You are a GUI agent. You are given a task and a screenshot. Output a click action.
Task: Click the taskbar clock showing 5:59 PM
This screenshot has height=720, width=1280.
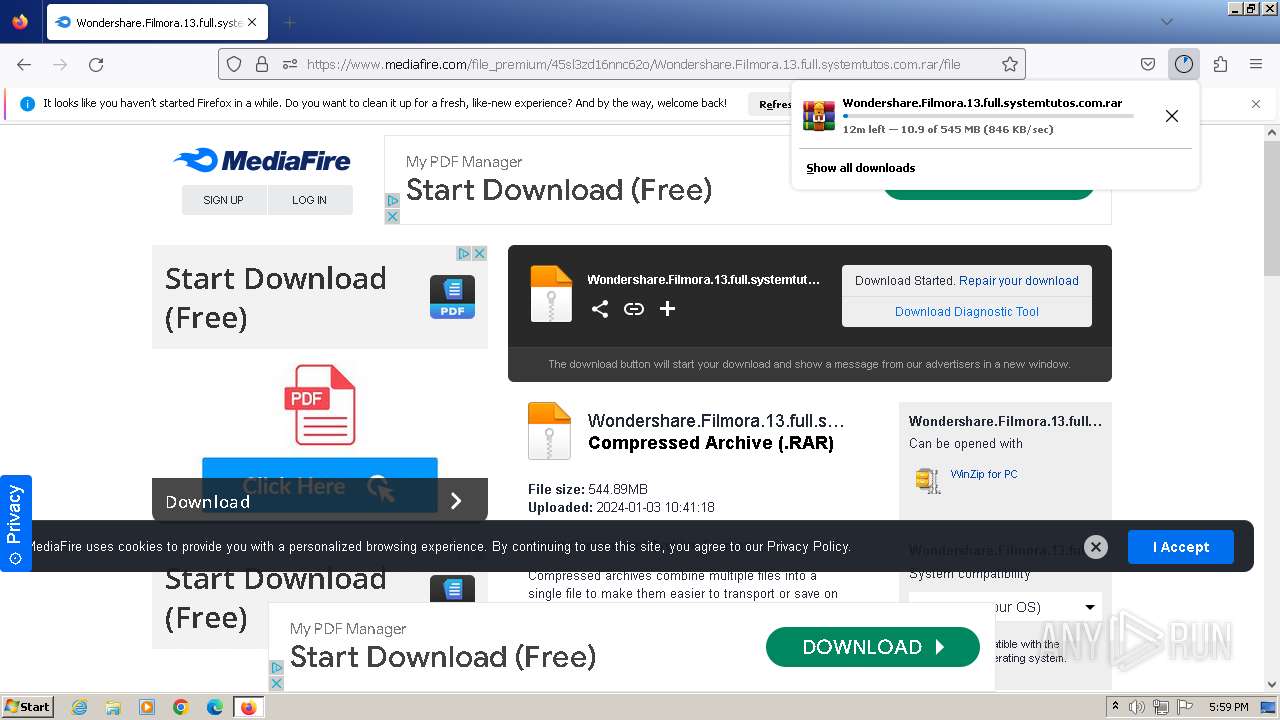pos(1229,707)
